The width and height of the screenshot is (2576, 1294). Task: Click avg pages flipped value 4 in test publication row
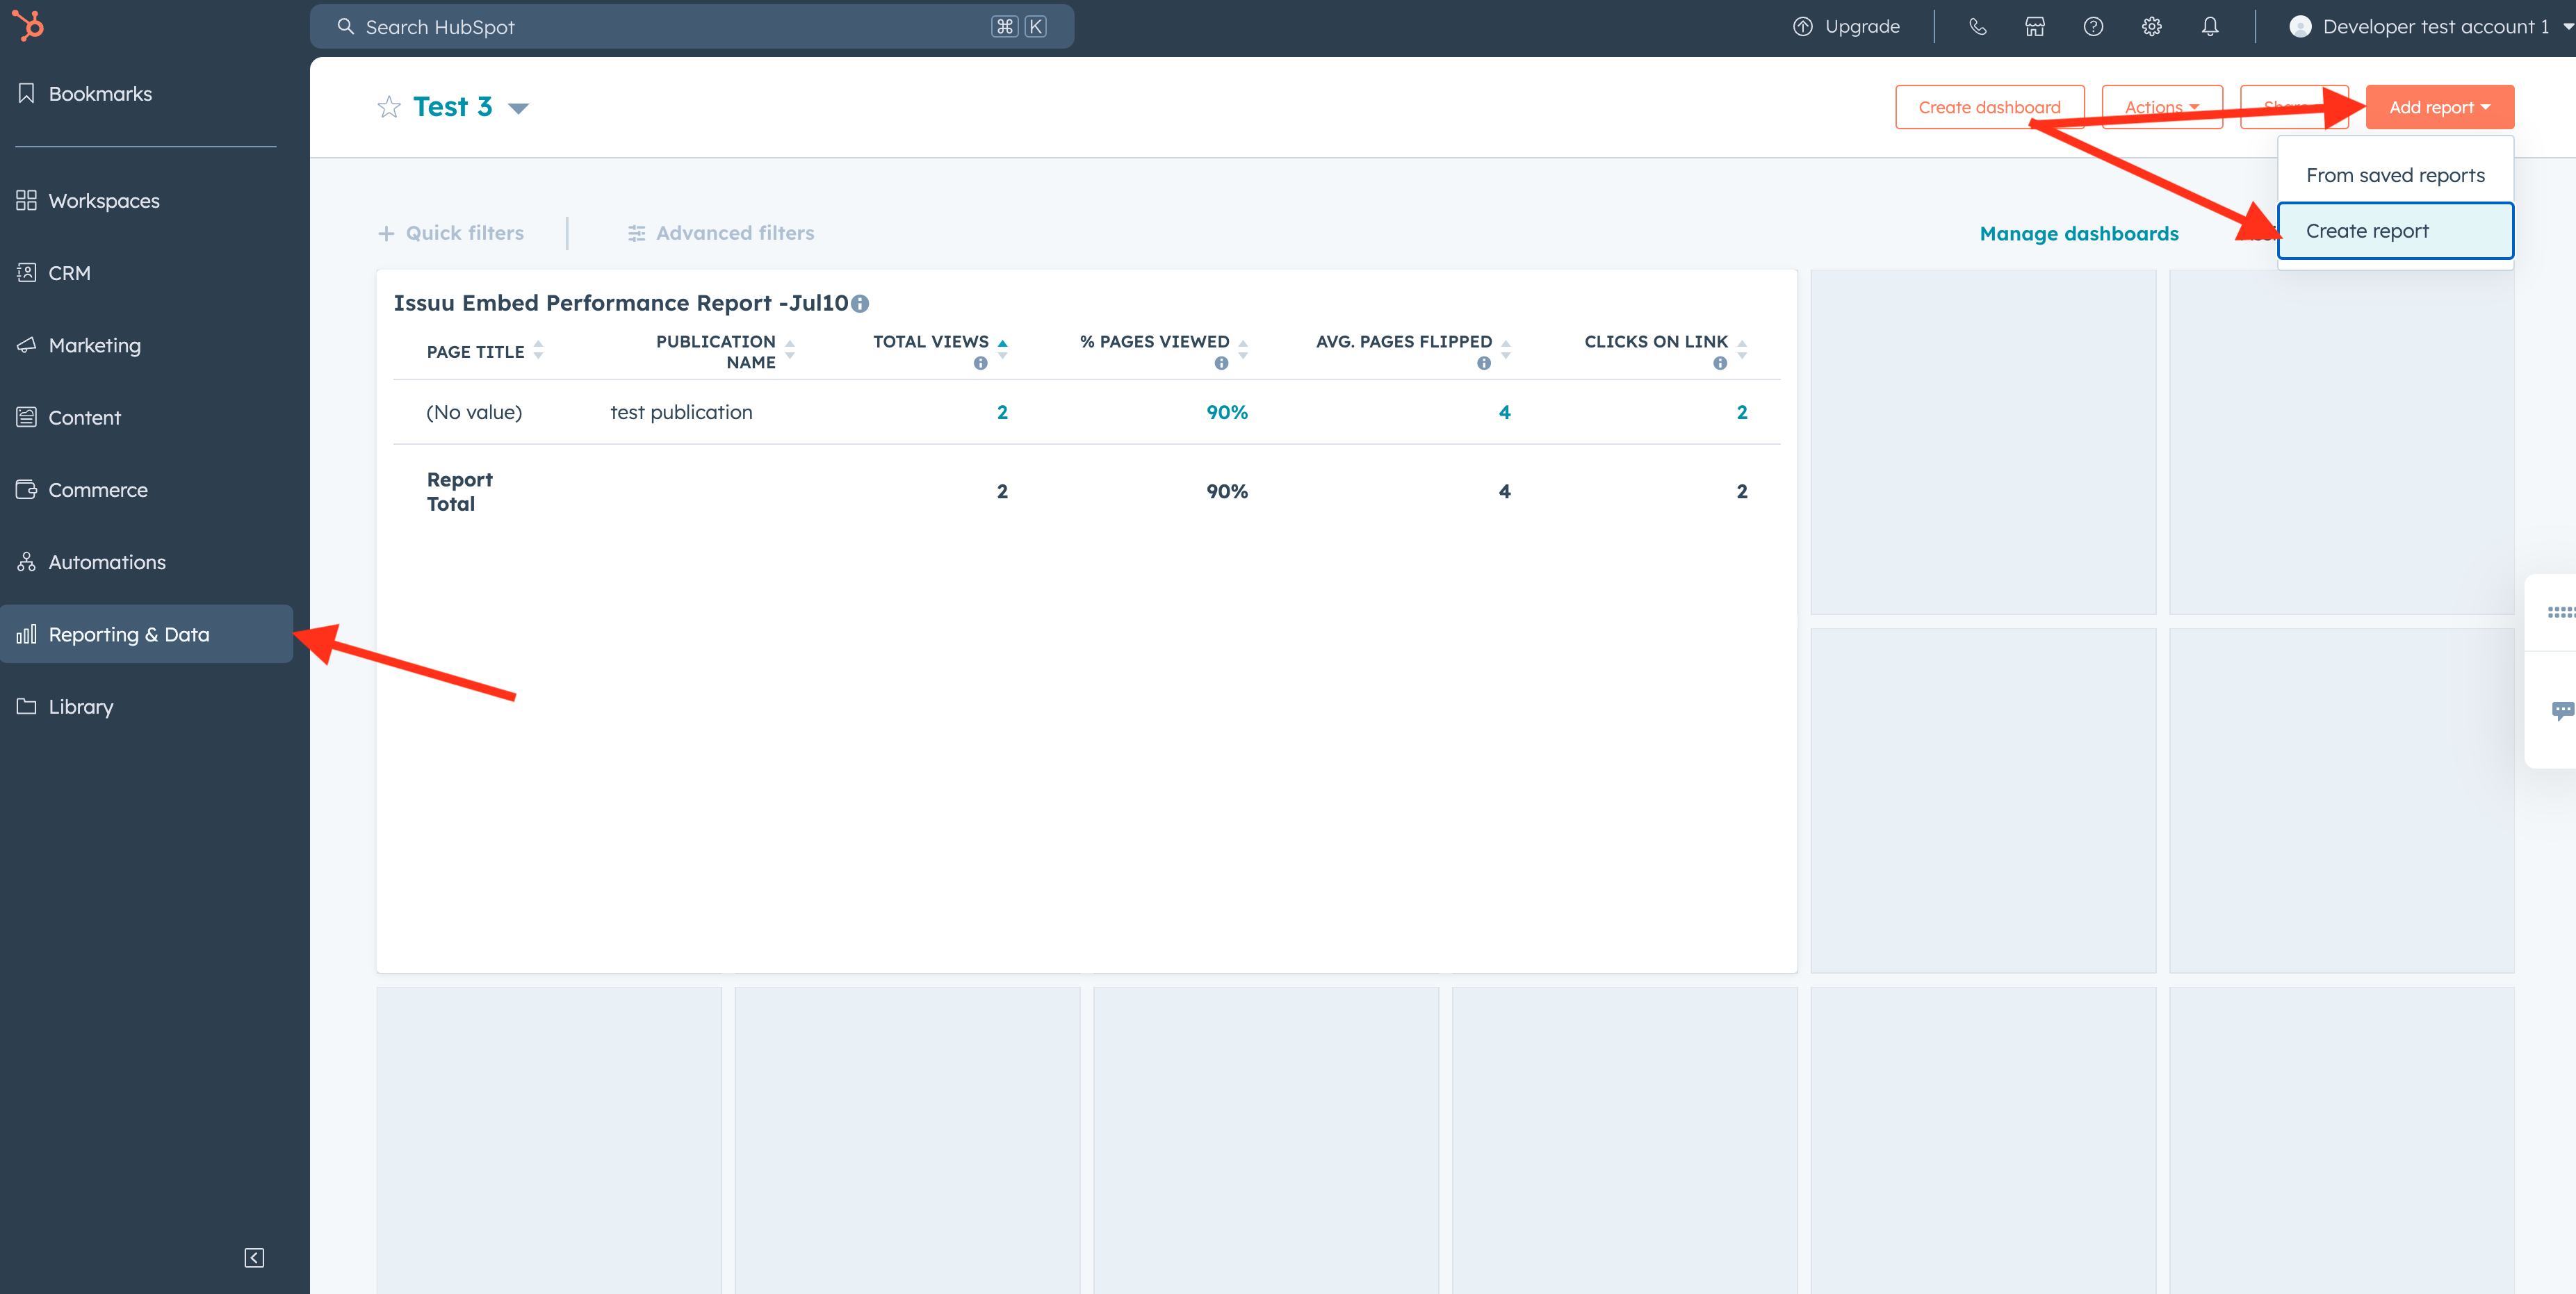[x=1504, y=412]
